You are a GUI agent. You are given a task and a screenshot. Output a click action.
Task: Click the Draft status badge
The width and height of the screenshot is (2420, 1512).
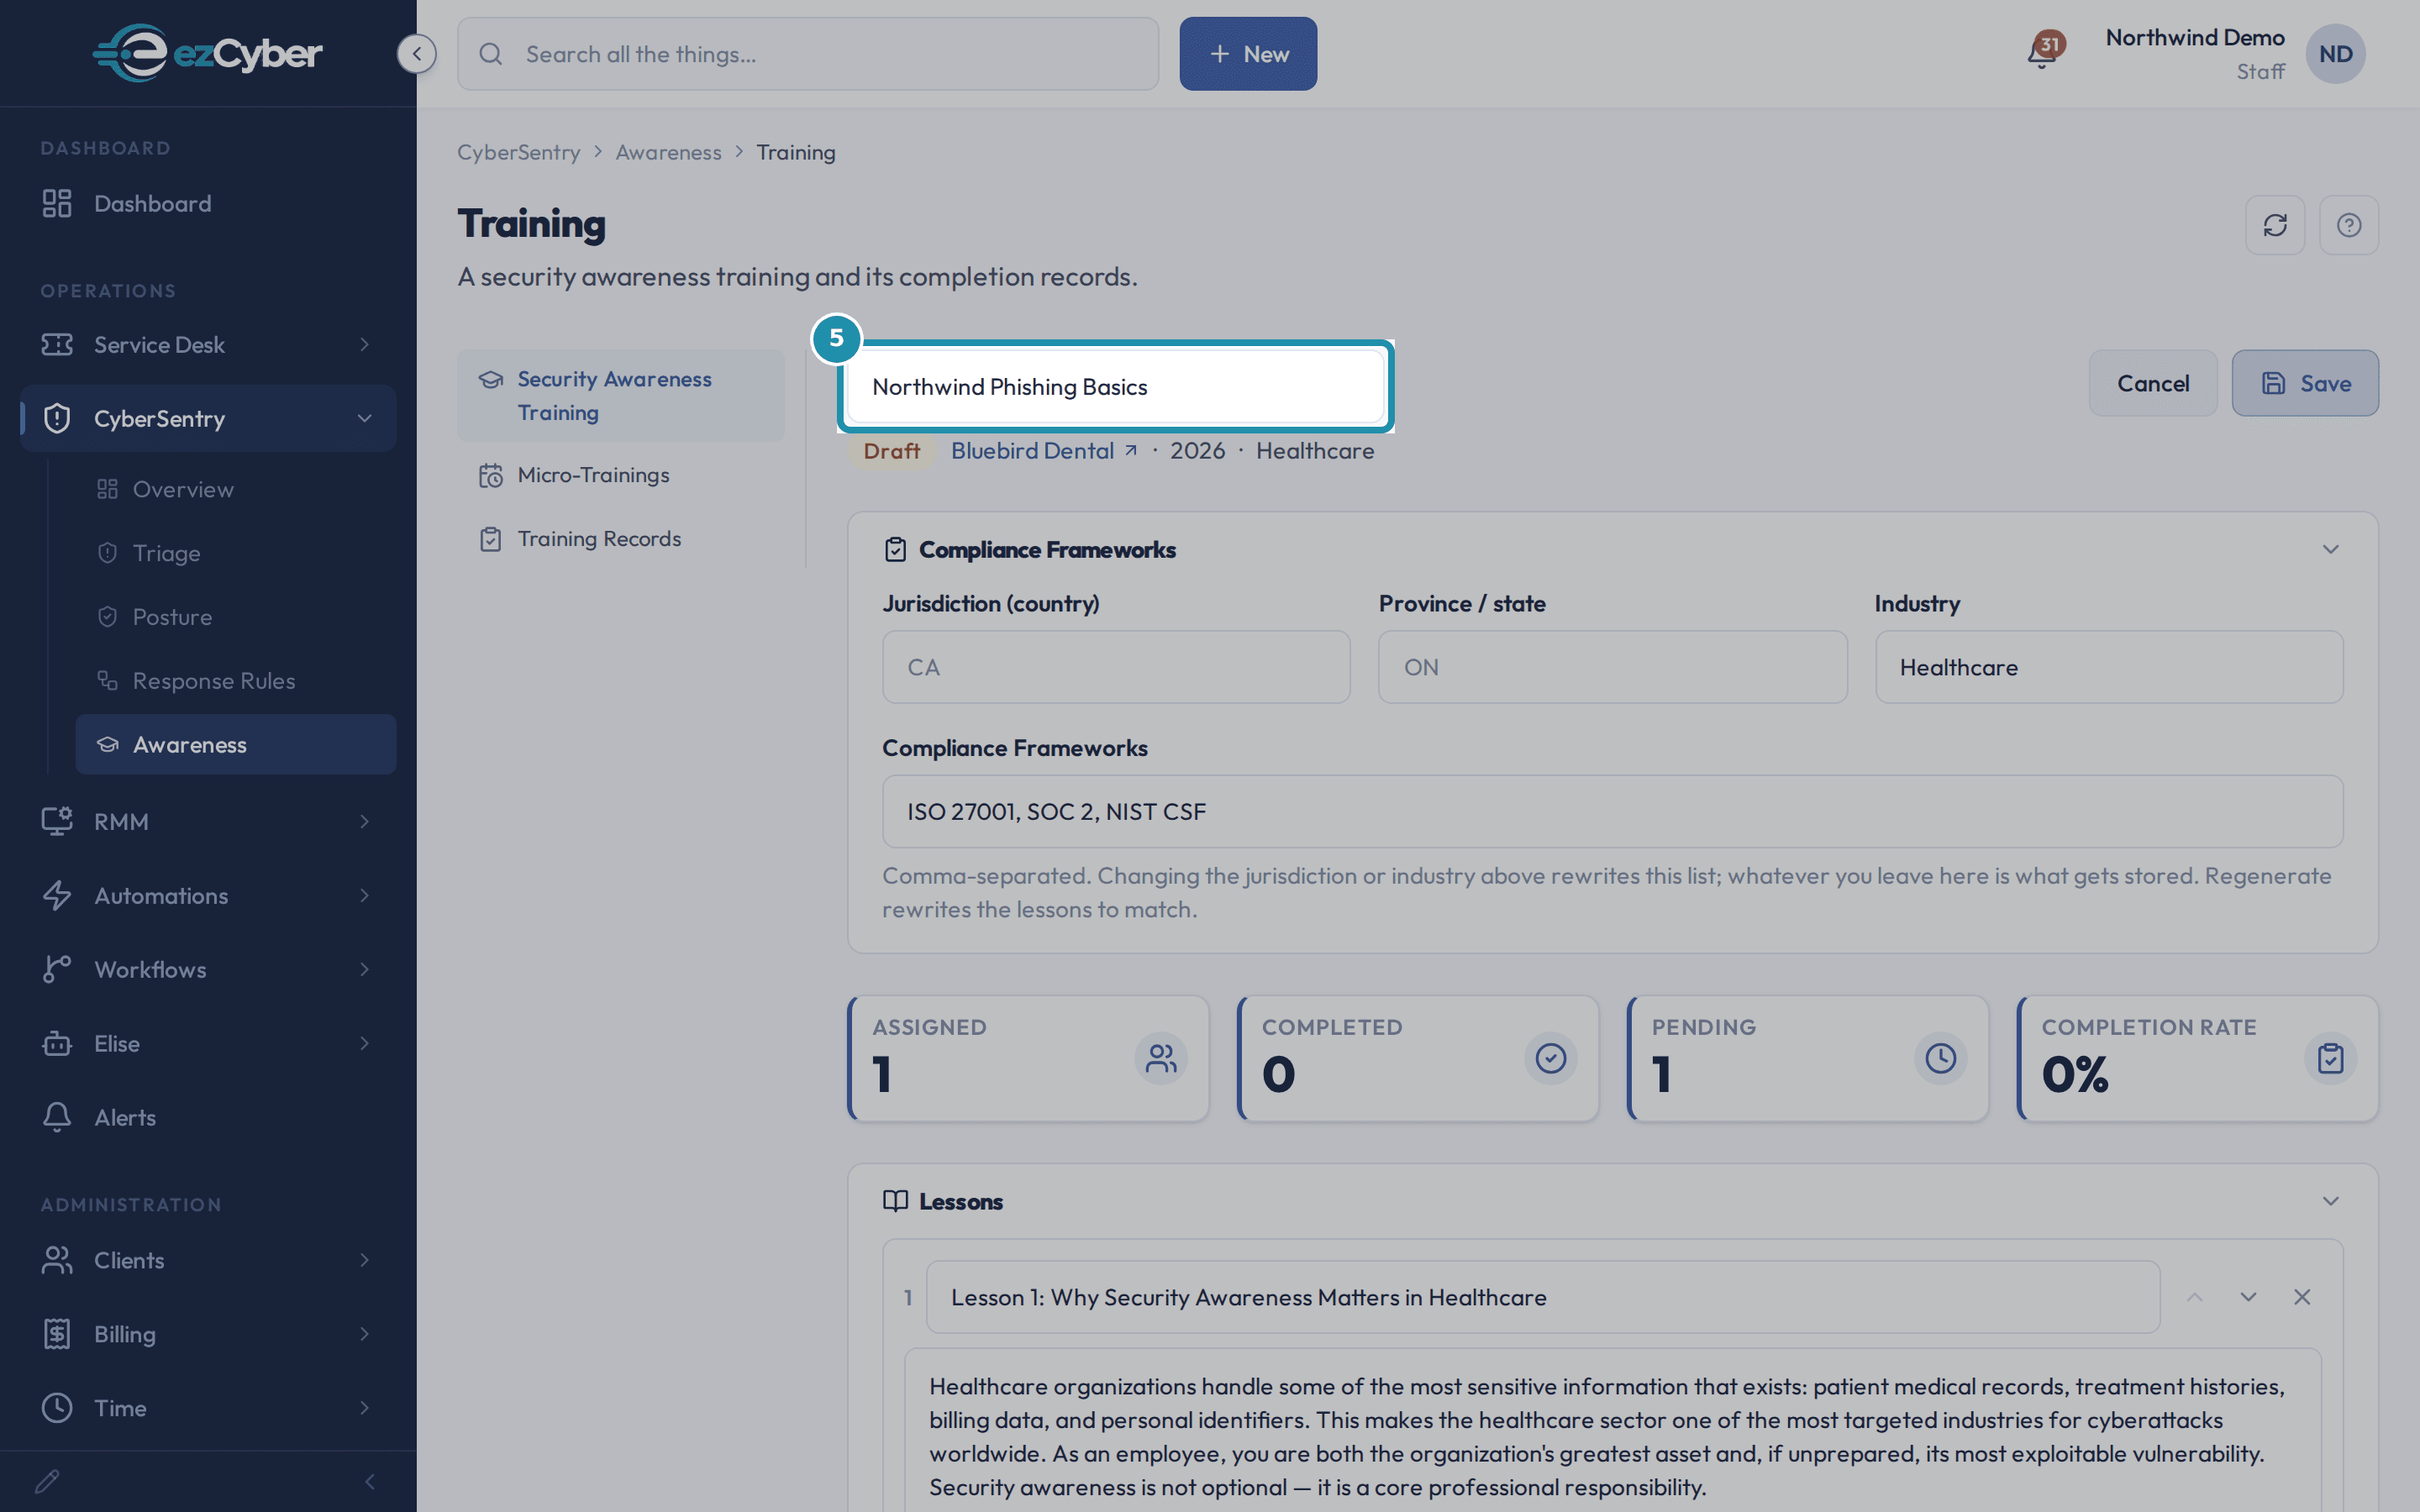[891, 451]
